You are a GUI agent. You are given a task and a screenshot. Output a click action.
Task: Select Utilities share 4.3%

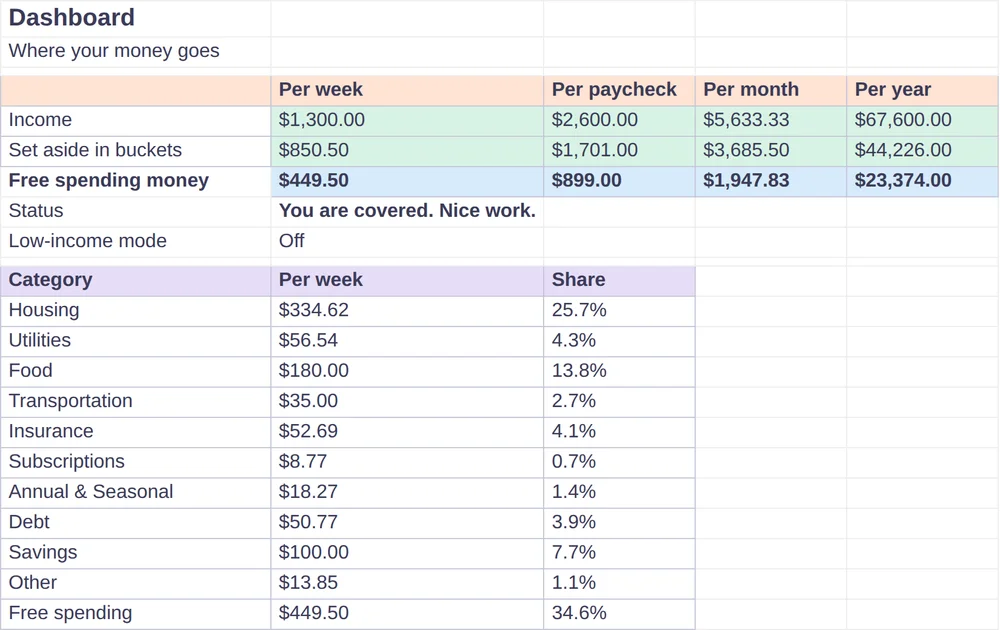(619, 341)
